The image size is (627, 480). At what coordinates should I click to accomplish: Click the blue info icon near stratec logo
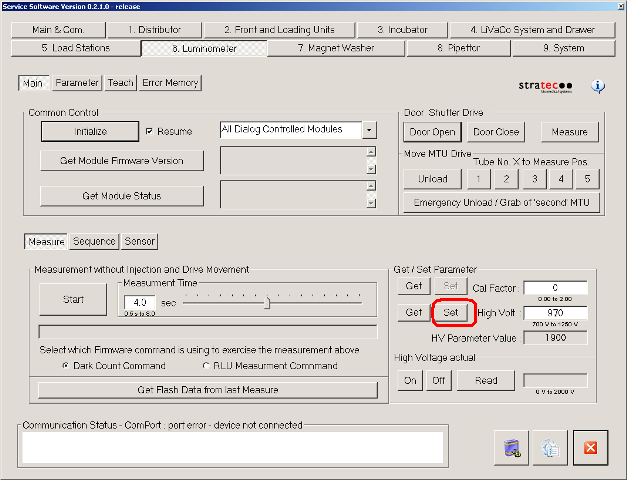[598, 86]
